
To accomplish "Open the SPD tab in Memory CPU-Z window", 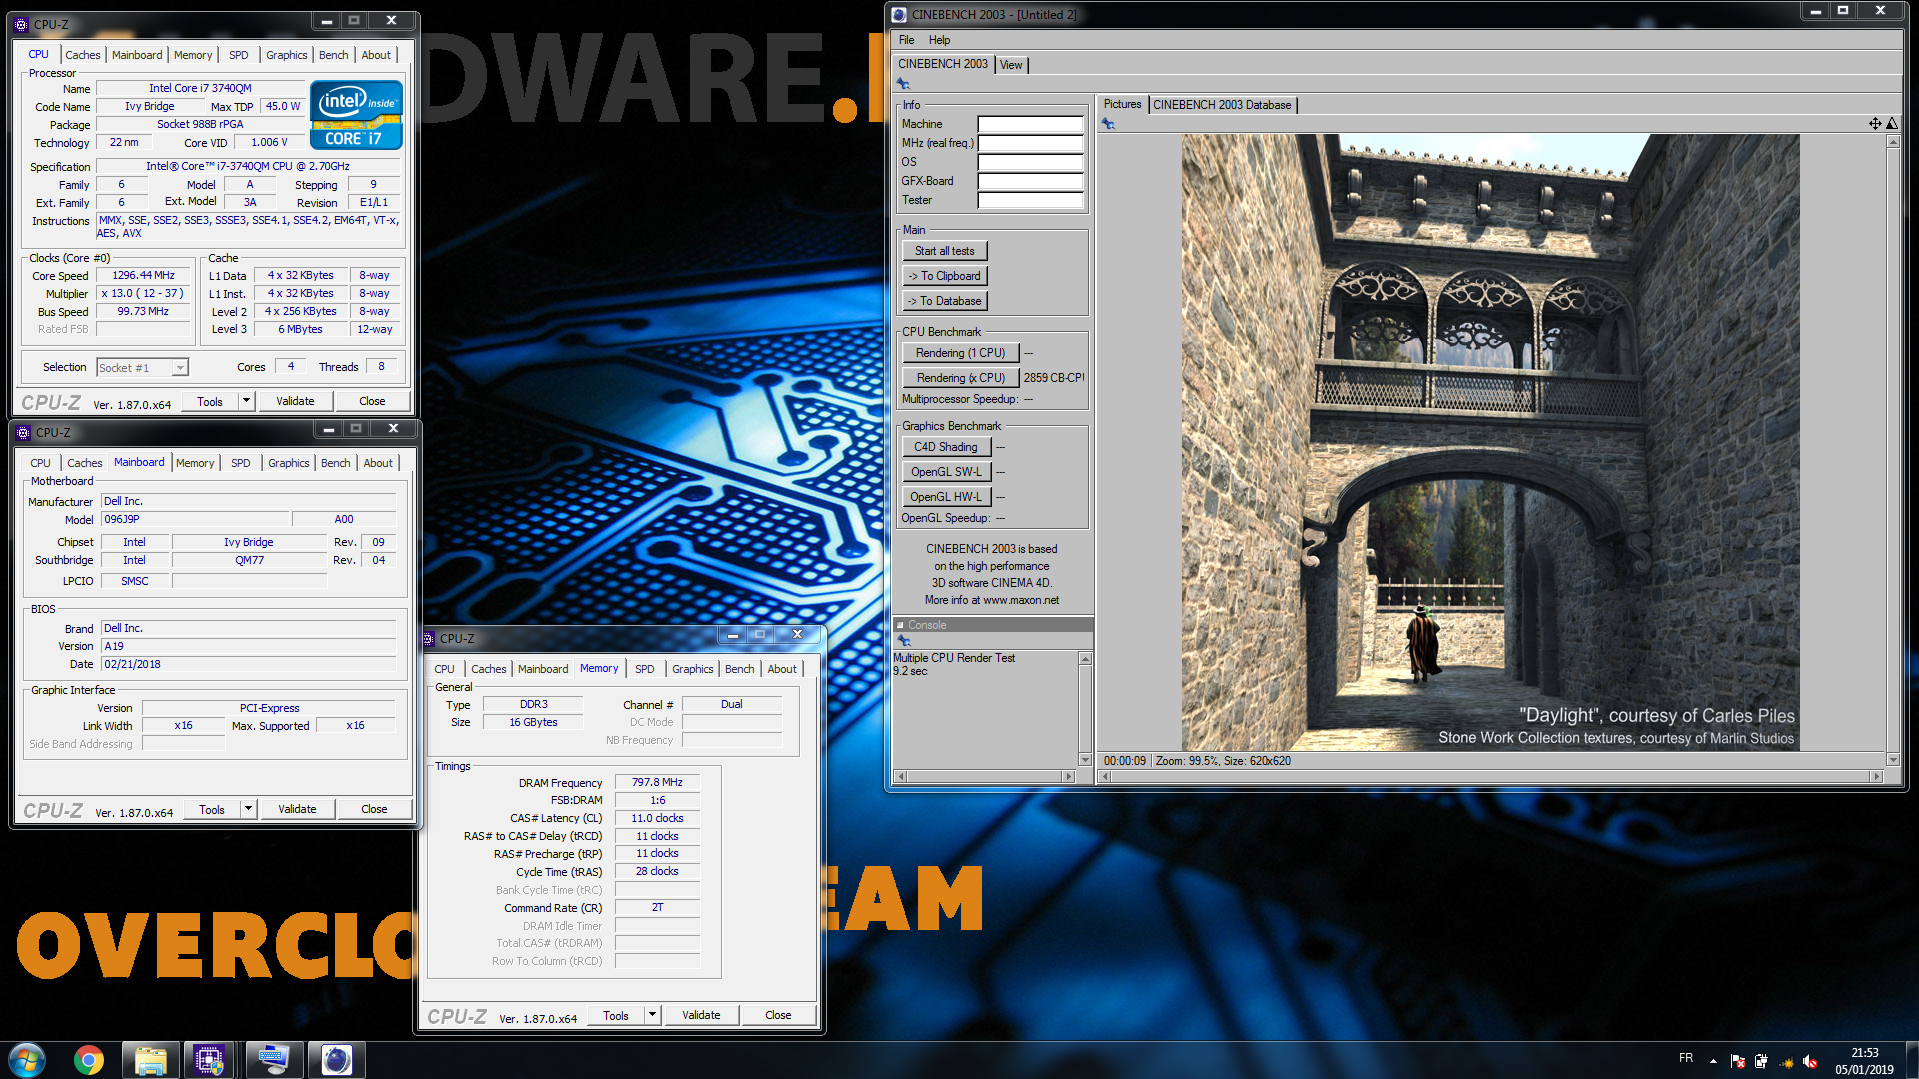I will point(645,669).
